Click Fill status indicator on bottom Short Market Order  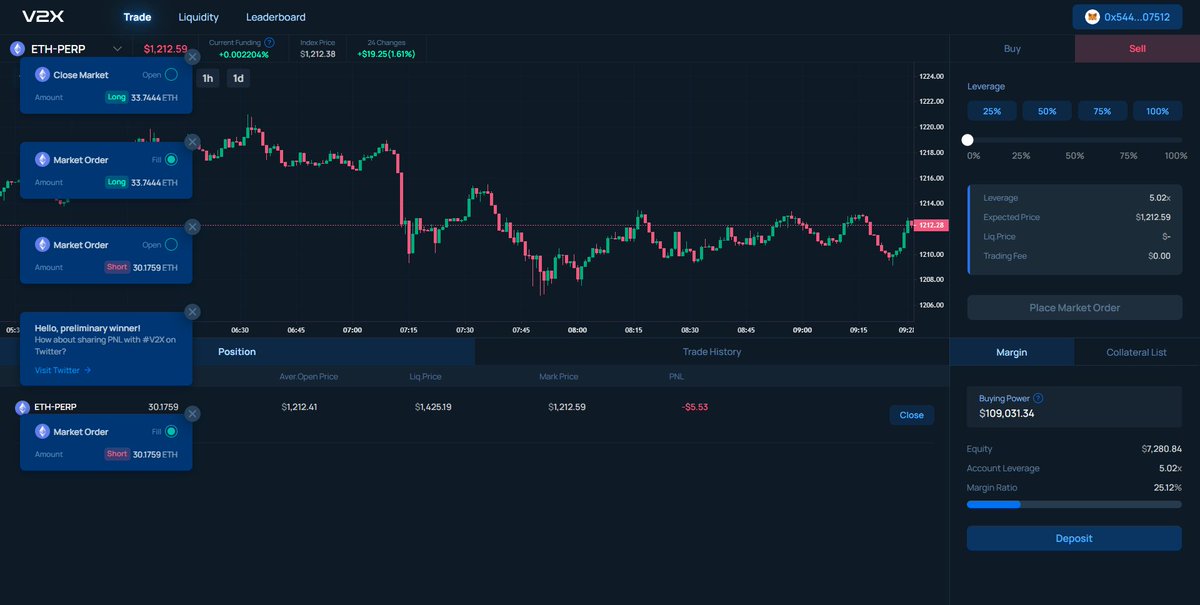(x=171, y=431)
